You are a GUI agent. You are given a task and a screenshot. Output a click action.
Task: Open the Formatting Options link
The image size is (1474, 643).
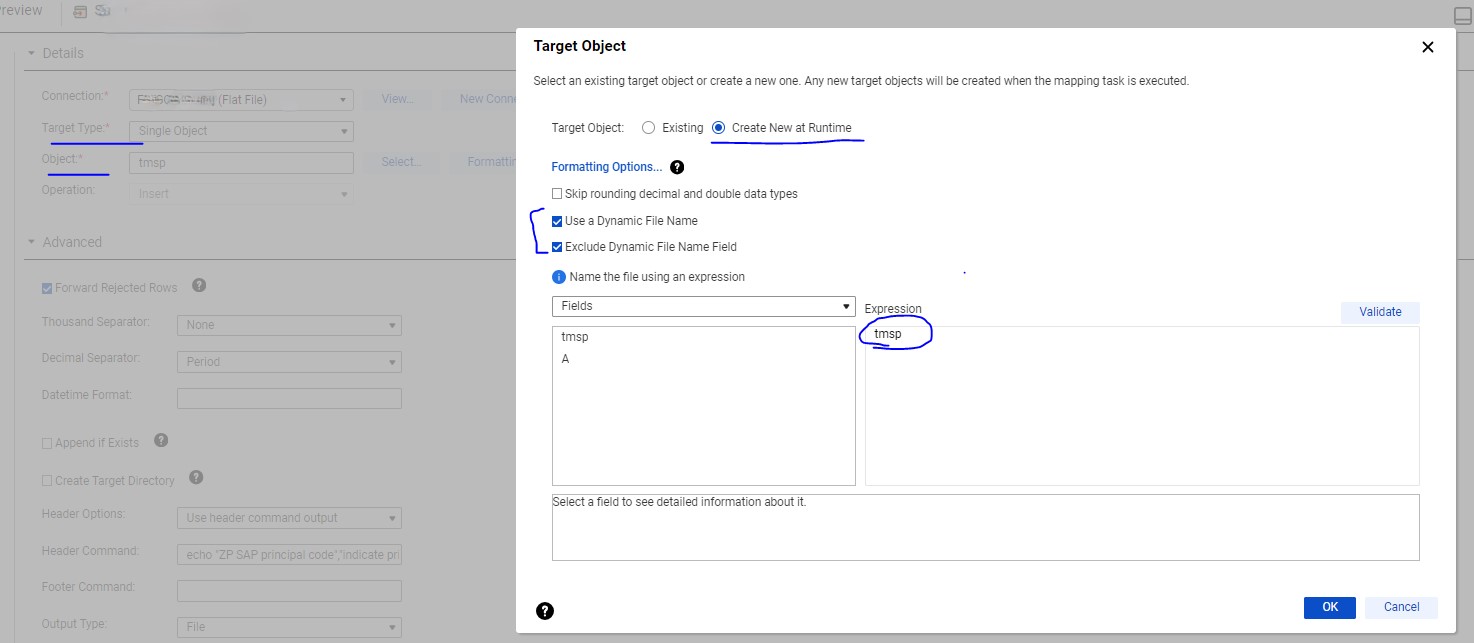click(606, 167)
